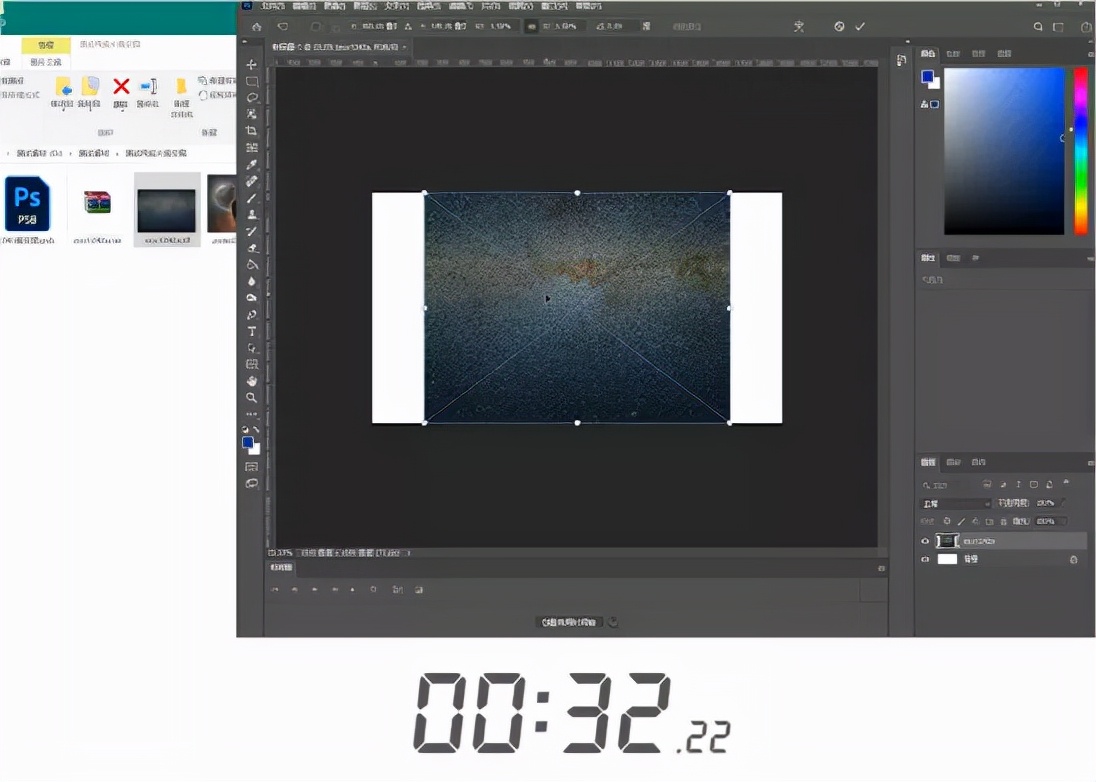Select the Horizontal Type tool
The image size is (1096, 782).
[252, 331]
